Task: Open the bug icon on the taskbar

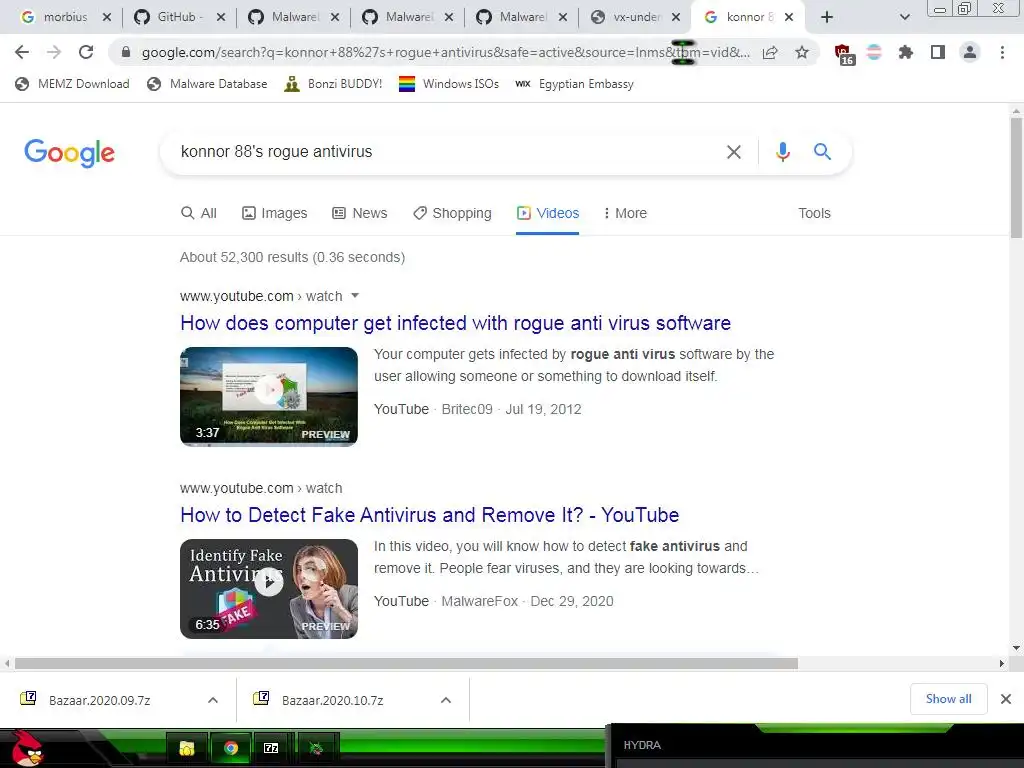Action: coord(317,748)
